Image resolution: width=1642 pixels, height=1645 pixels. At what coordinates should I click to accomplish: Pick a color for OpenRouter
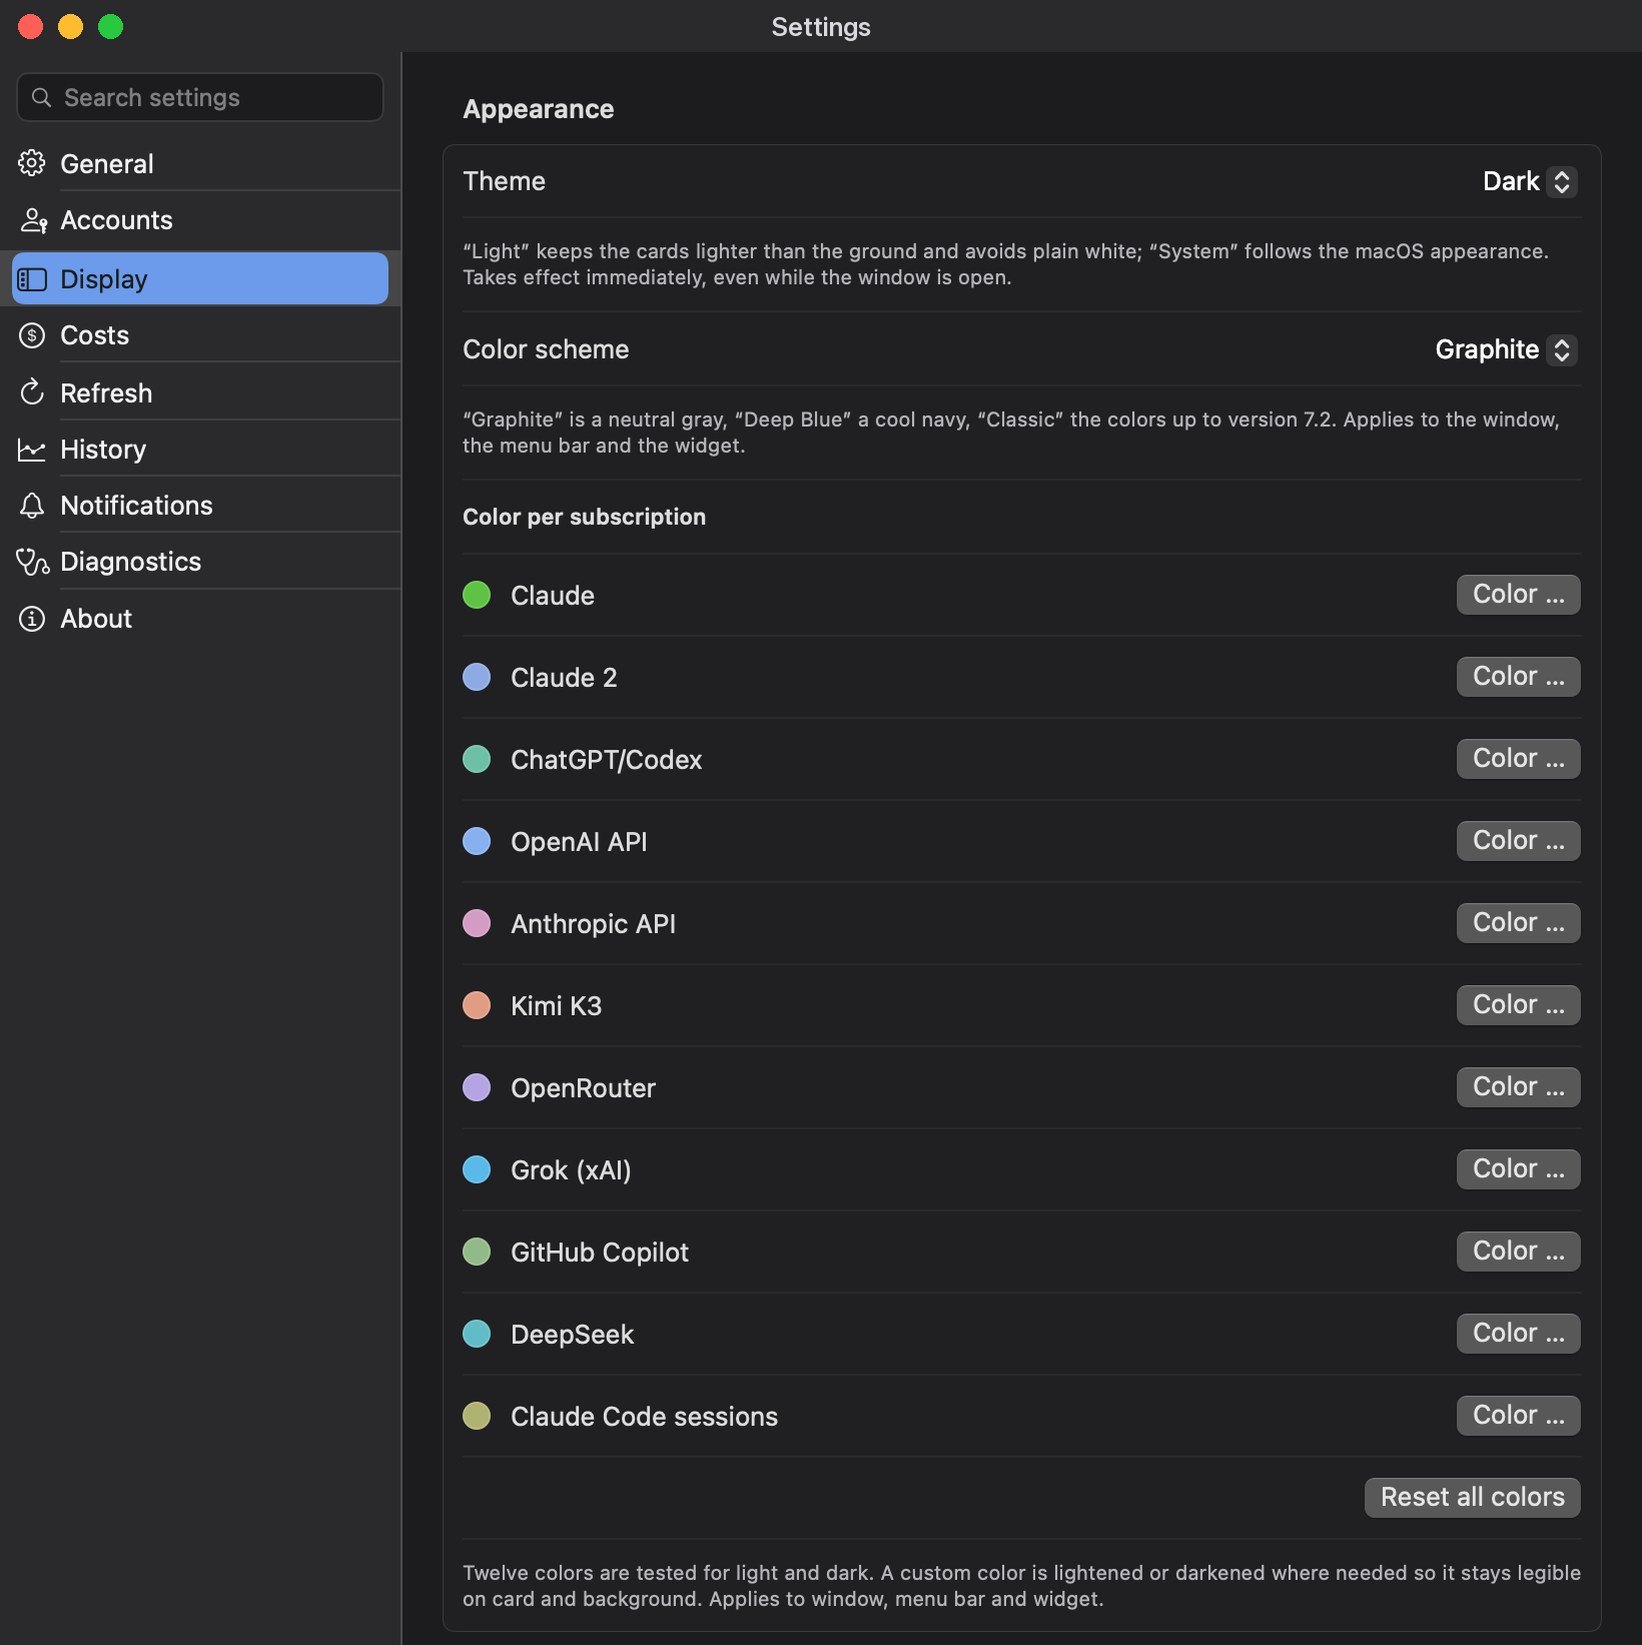pyautogui.click(x=1518, y=1086)
